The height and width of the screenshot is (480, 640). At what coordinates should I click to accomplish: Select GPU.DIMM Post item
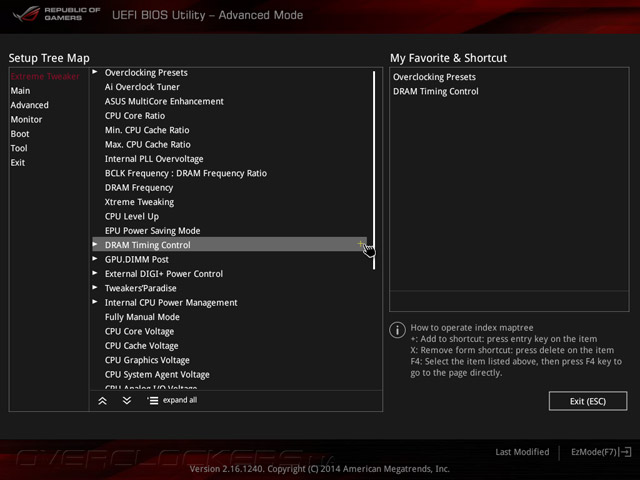(x=137, y=260)
